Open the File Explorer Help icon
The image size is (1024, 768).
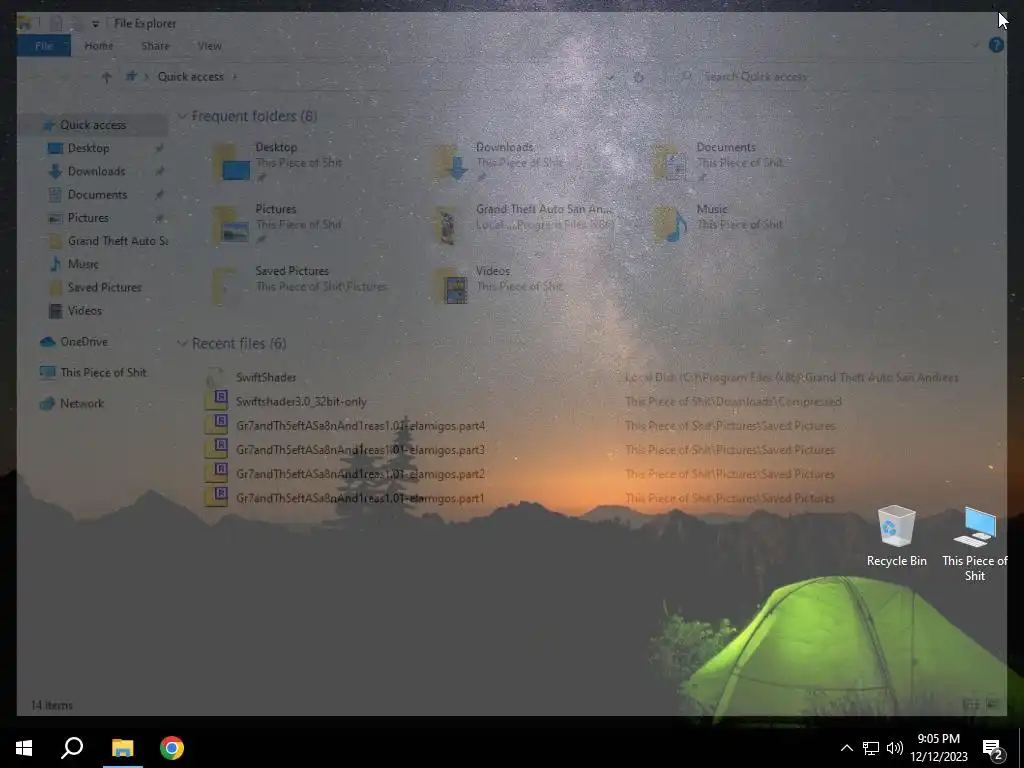pyautogui.click(x=996, y=45)
